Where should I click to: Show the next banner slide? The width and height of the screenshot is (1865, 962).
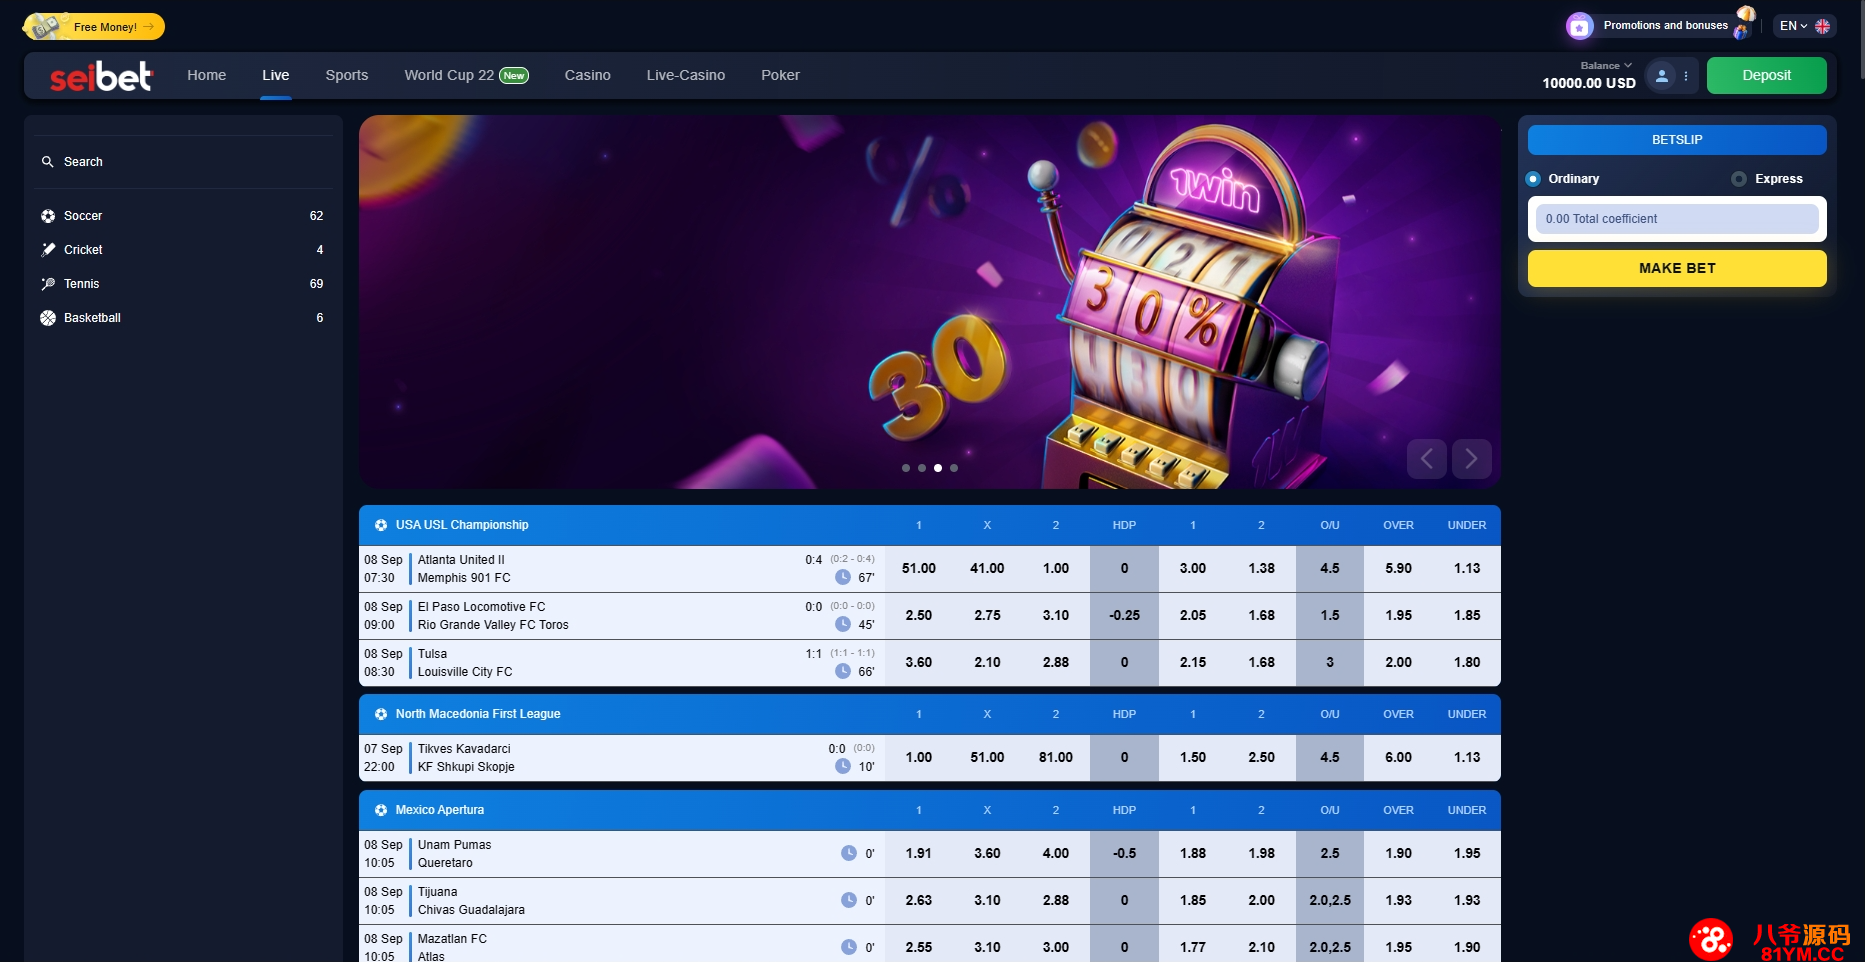tap(1471, 459)
